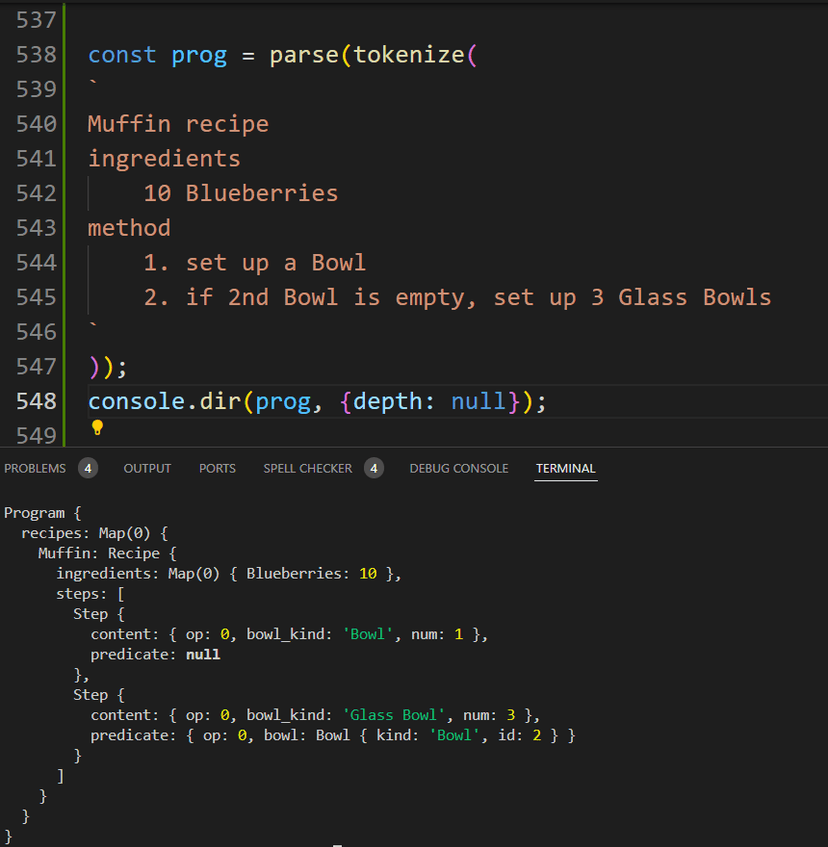Select line 544 via its line number

(x=36, y=263)
